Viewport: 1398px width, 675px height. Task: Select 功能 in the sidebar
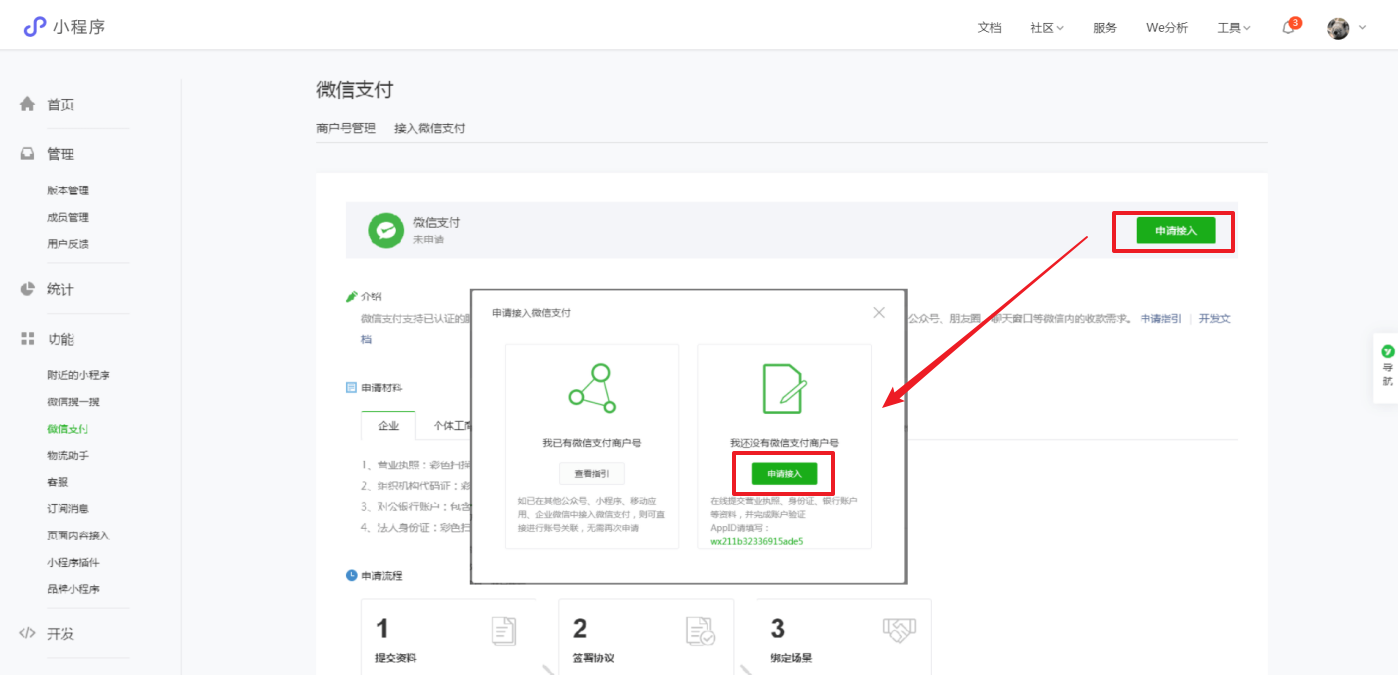point(60,339)
